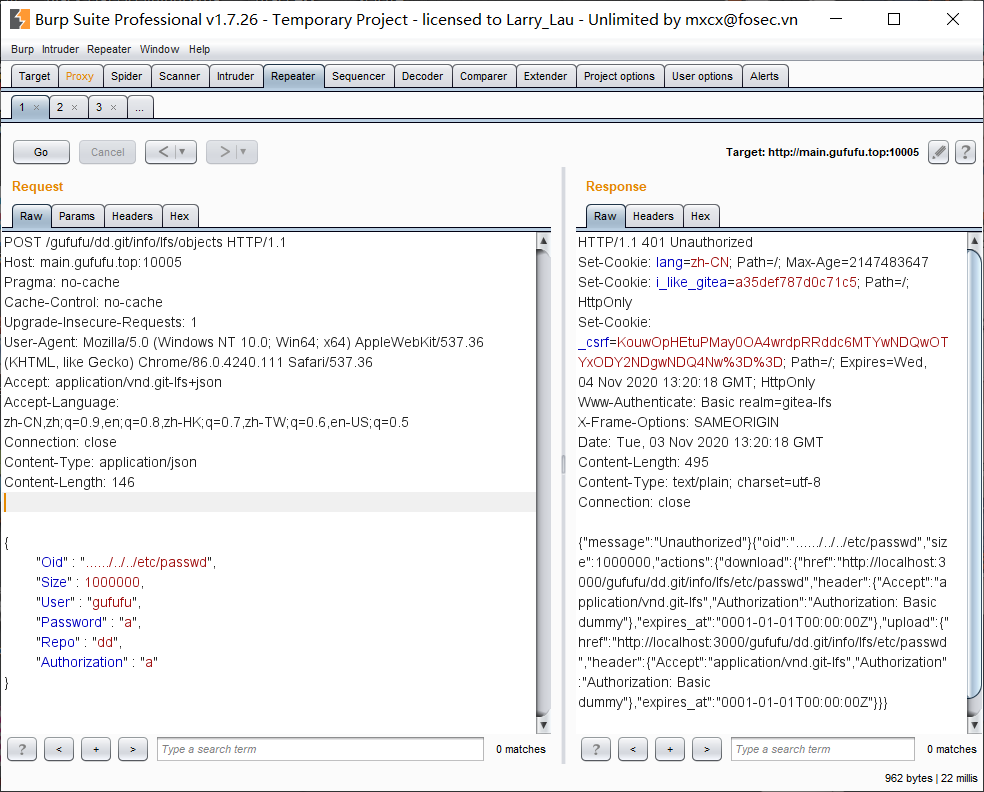
Task: Show response Hex view
Action: click(700, 216)
